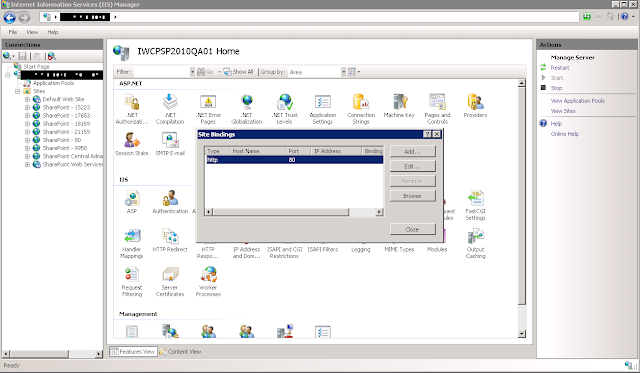Expand the Default Web Site node

coord(27,99)
